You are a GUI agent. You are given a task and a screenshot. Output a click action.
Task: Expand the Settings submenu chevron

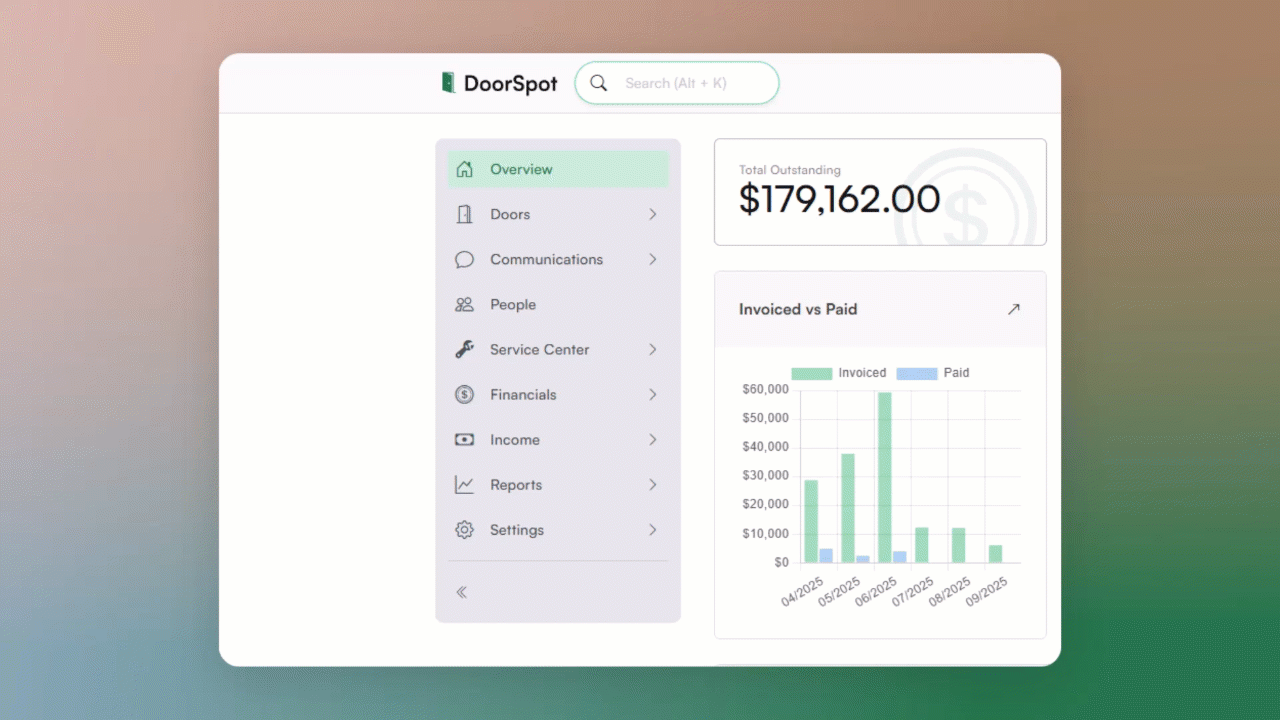click(x=652, y=530)
